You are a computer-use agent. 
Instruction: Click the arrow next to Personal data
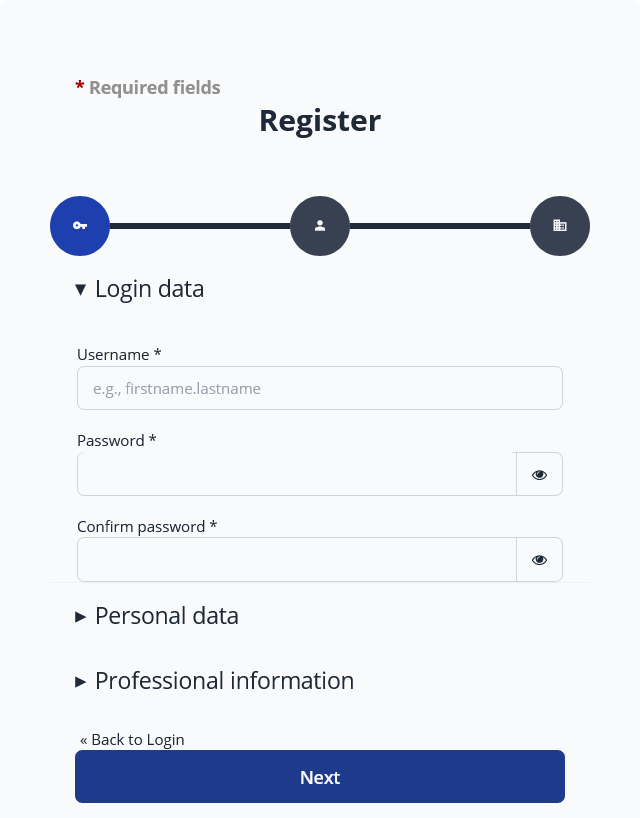tap(81, 616)
